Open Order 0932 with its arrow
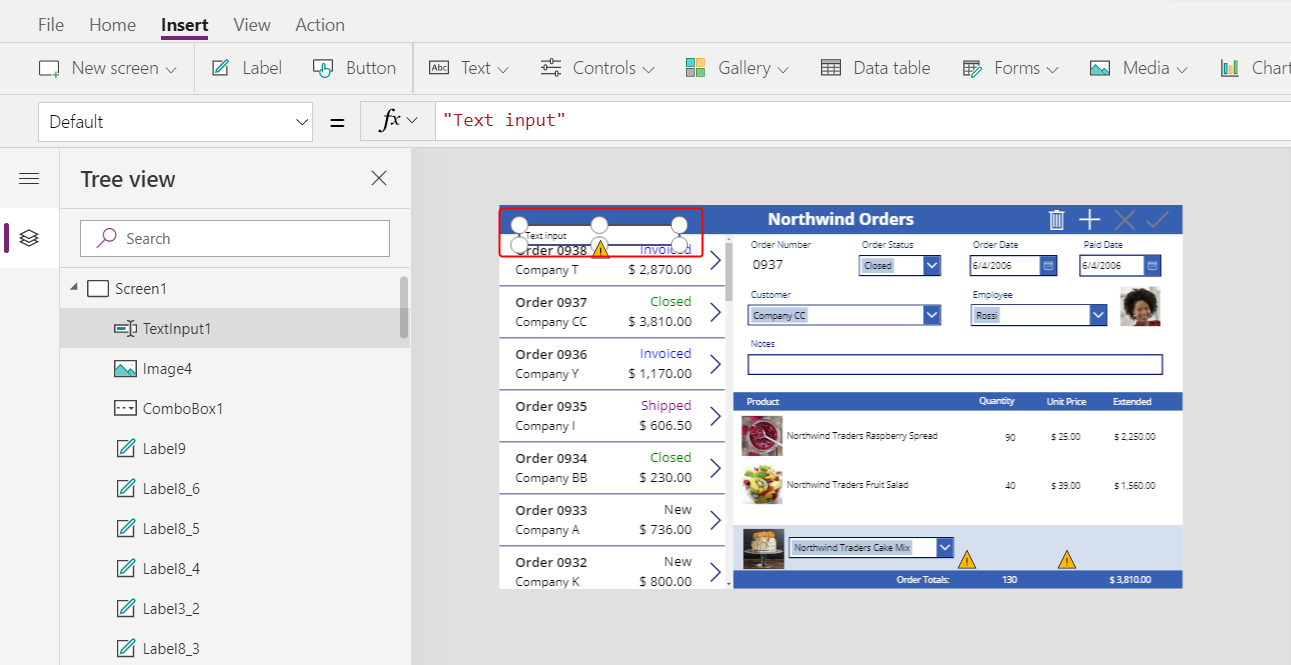The height and width of the screenshot is (665, 1291). pyautogui.click(x=715, y=572)
